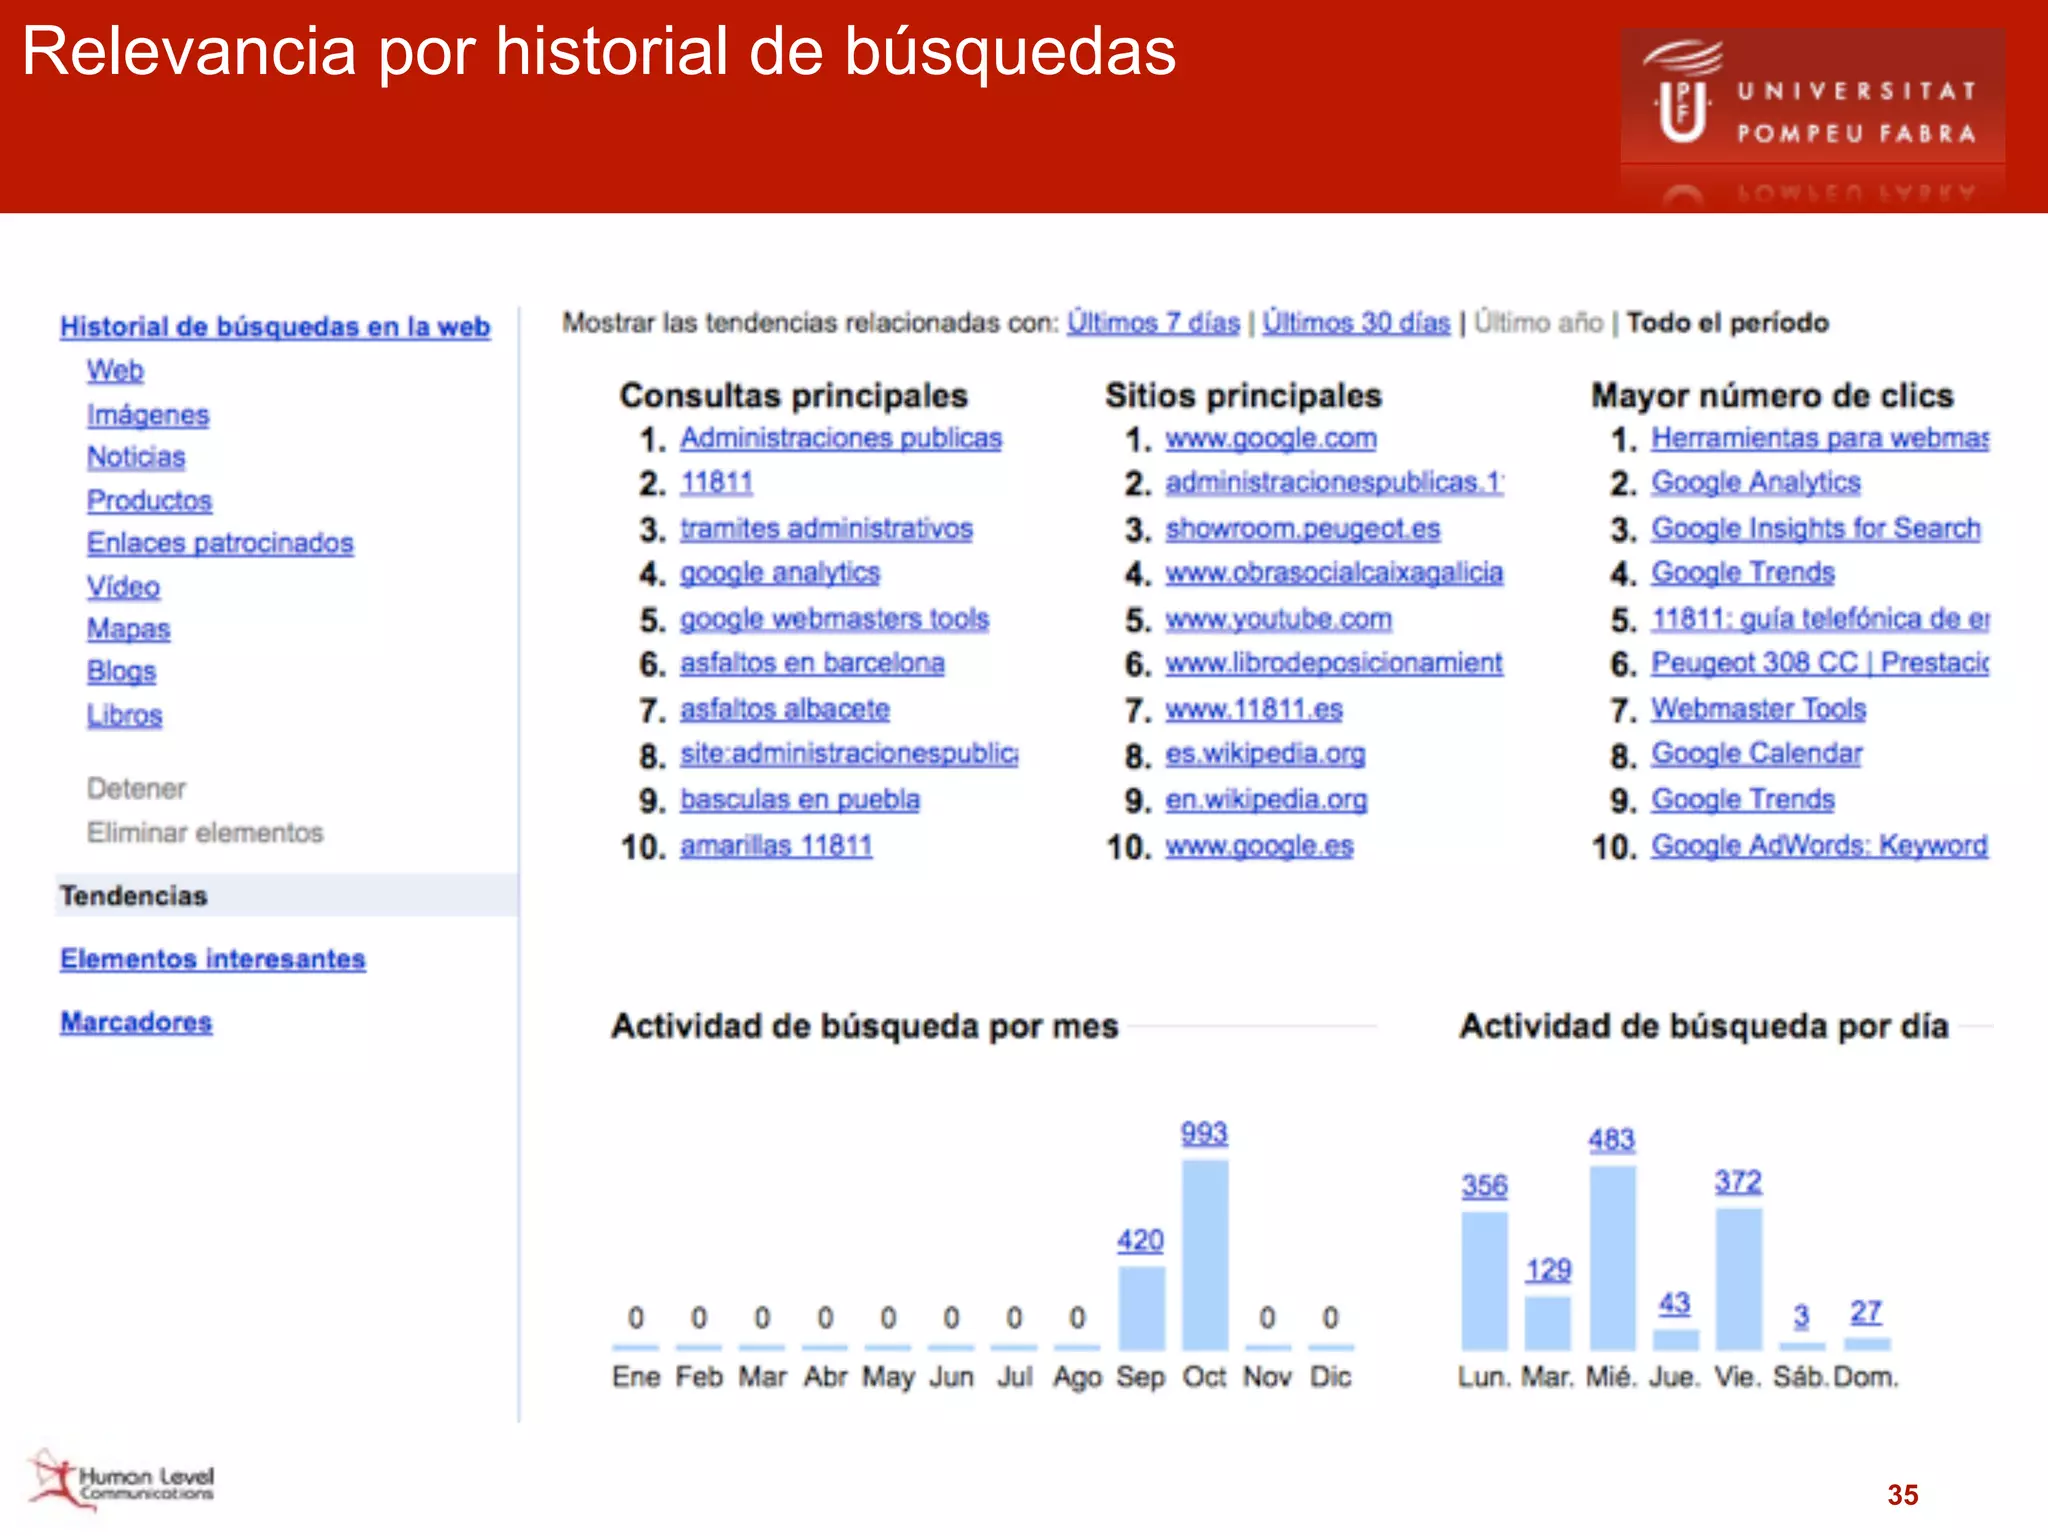Open Marcadores link
This screenshot has height=1536, width=2048.
[x=136, y=1022]
